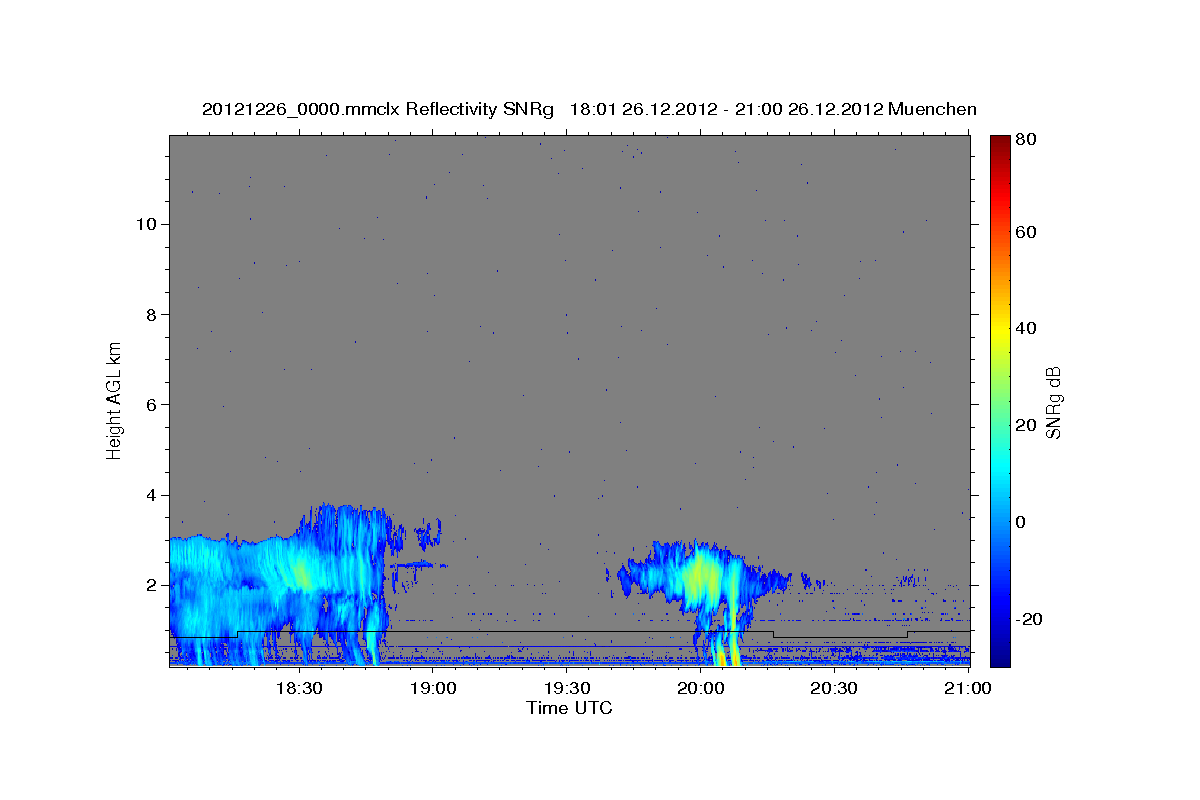
Task: Click the 'SNRg dB' colorbar label
Action: pos(1052,401)
